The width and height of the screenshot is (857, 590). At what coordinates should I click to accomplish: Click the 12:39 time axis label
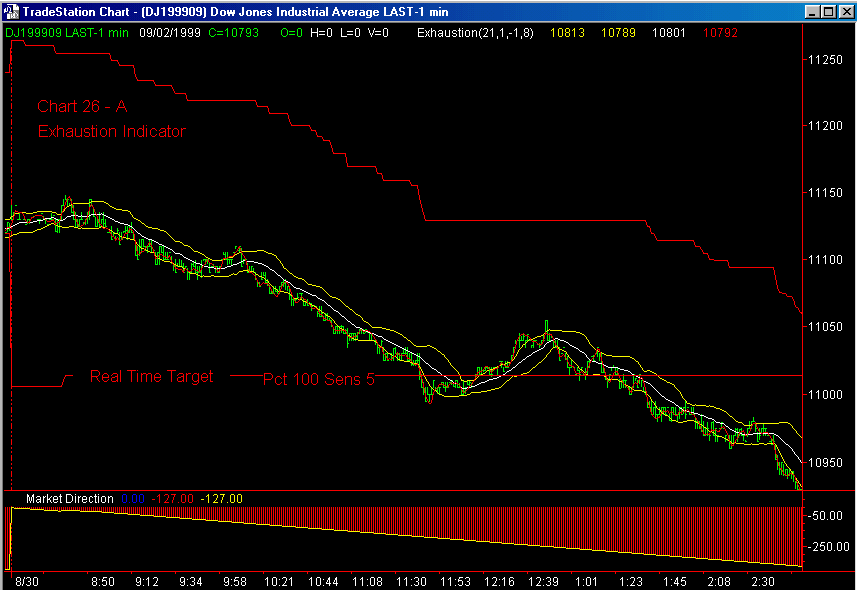point(543,582)
